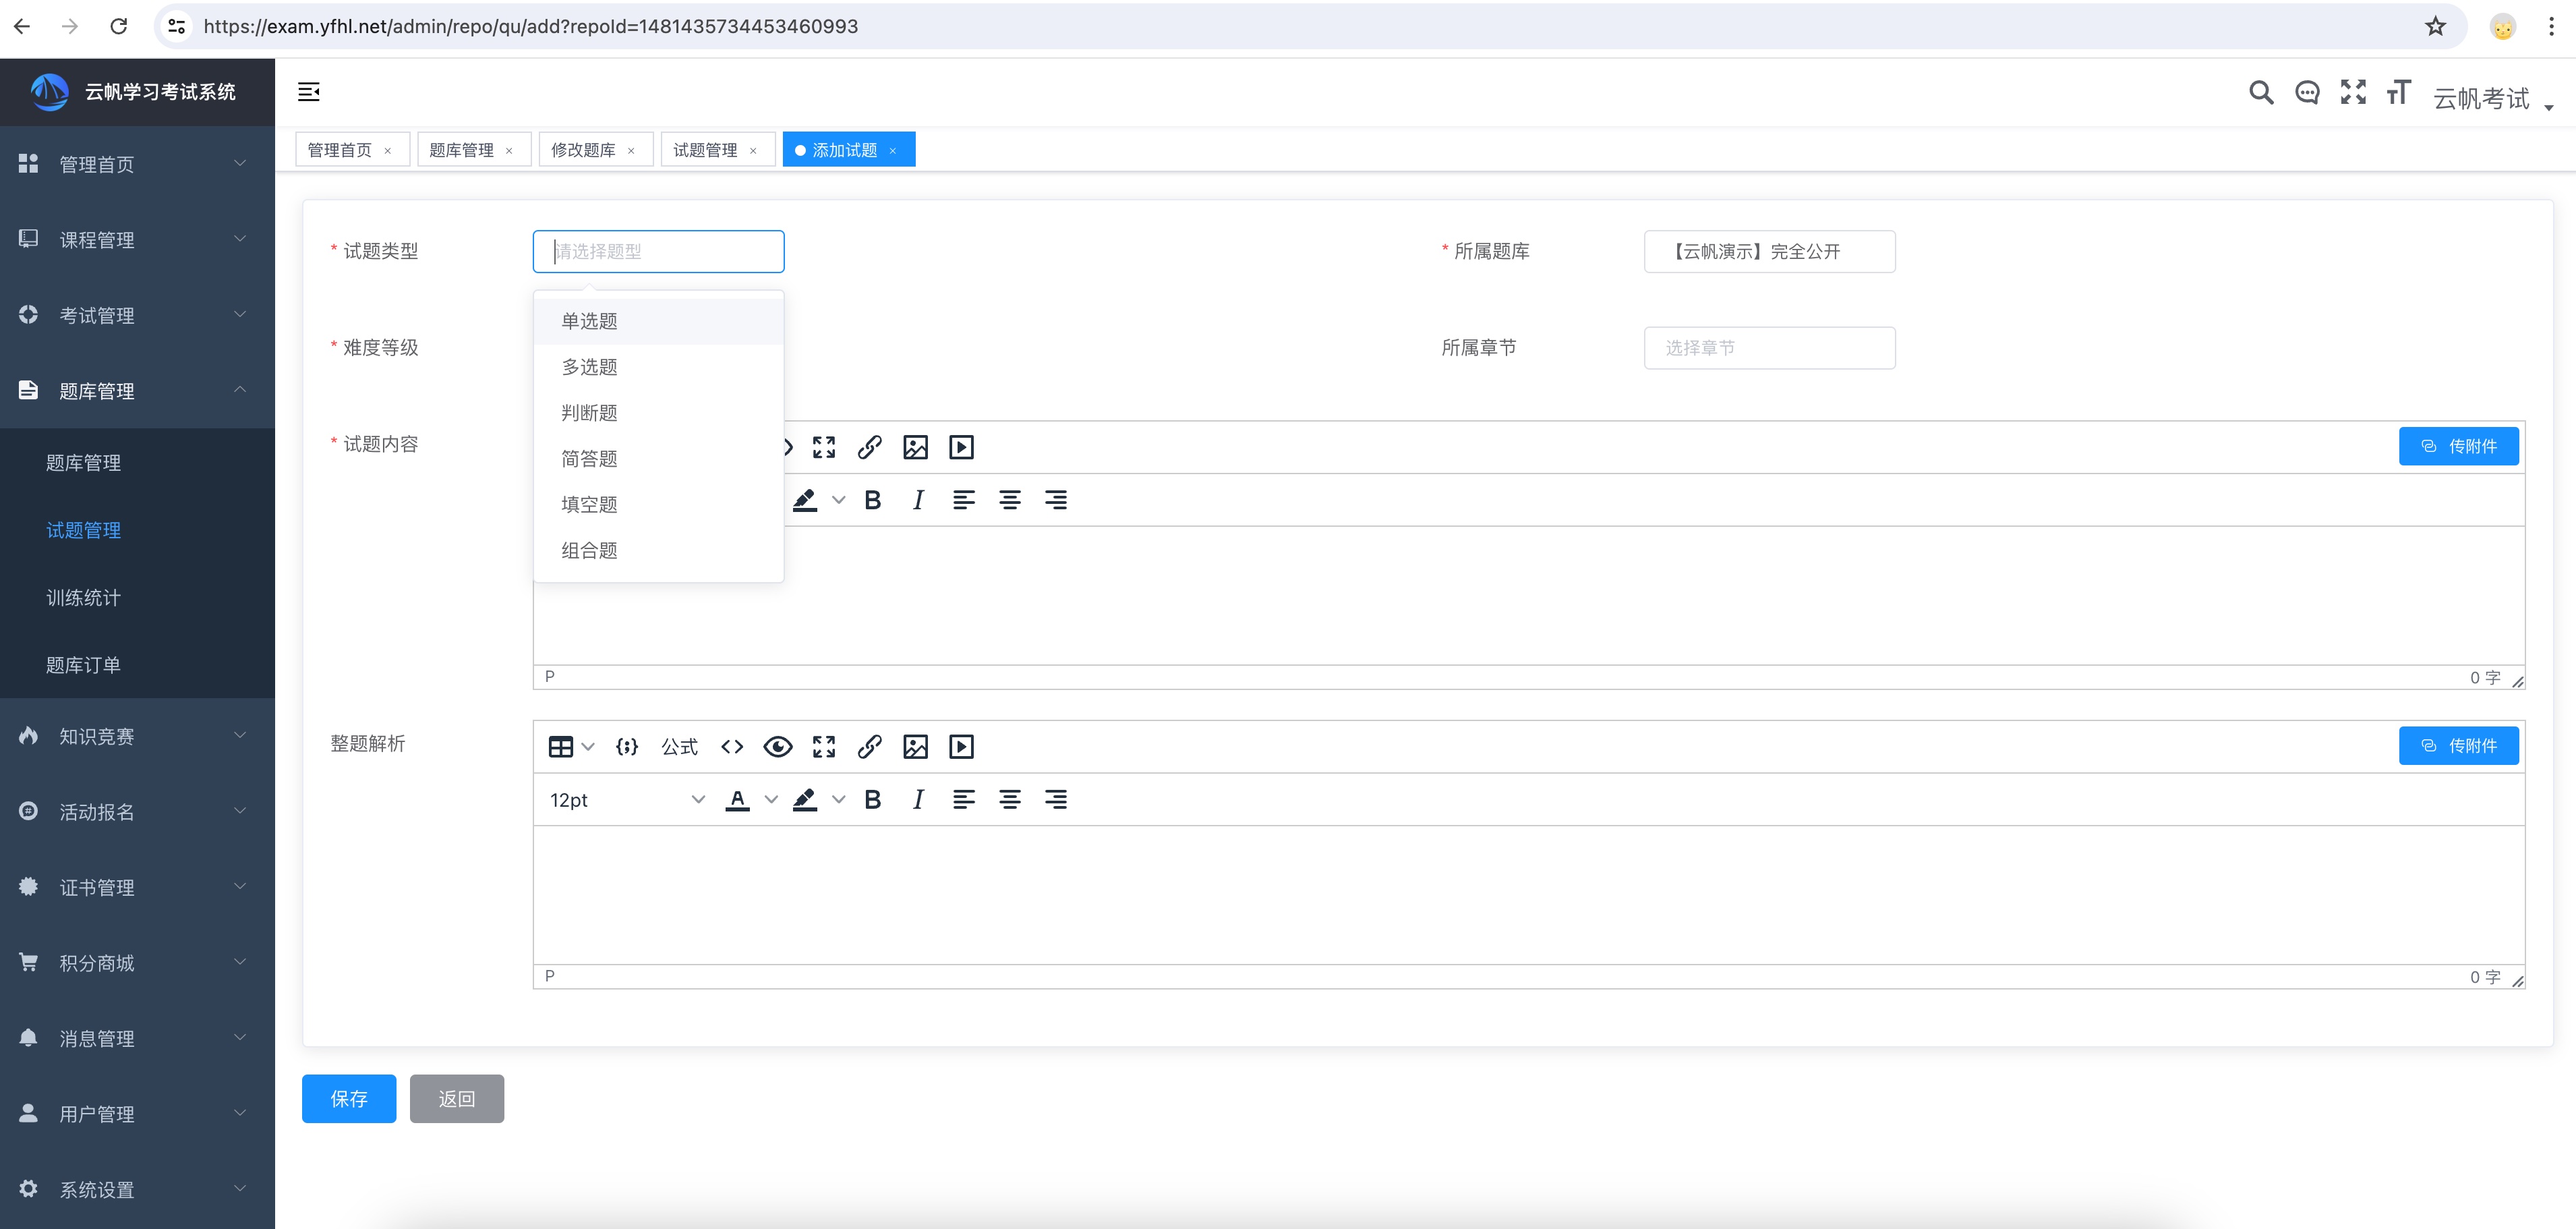This screenshot has height=1229, width=2576.
Task: Open text color picker arrow in analysis editor
Action: pyautogui.click(x=771, y=800)
